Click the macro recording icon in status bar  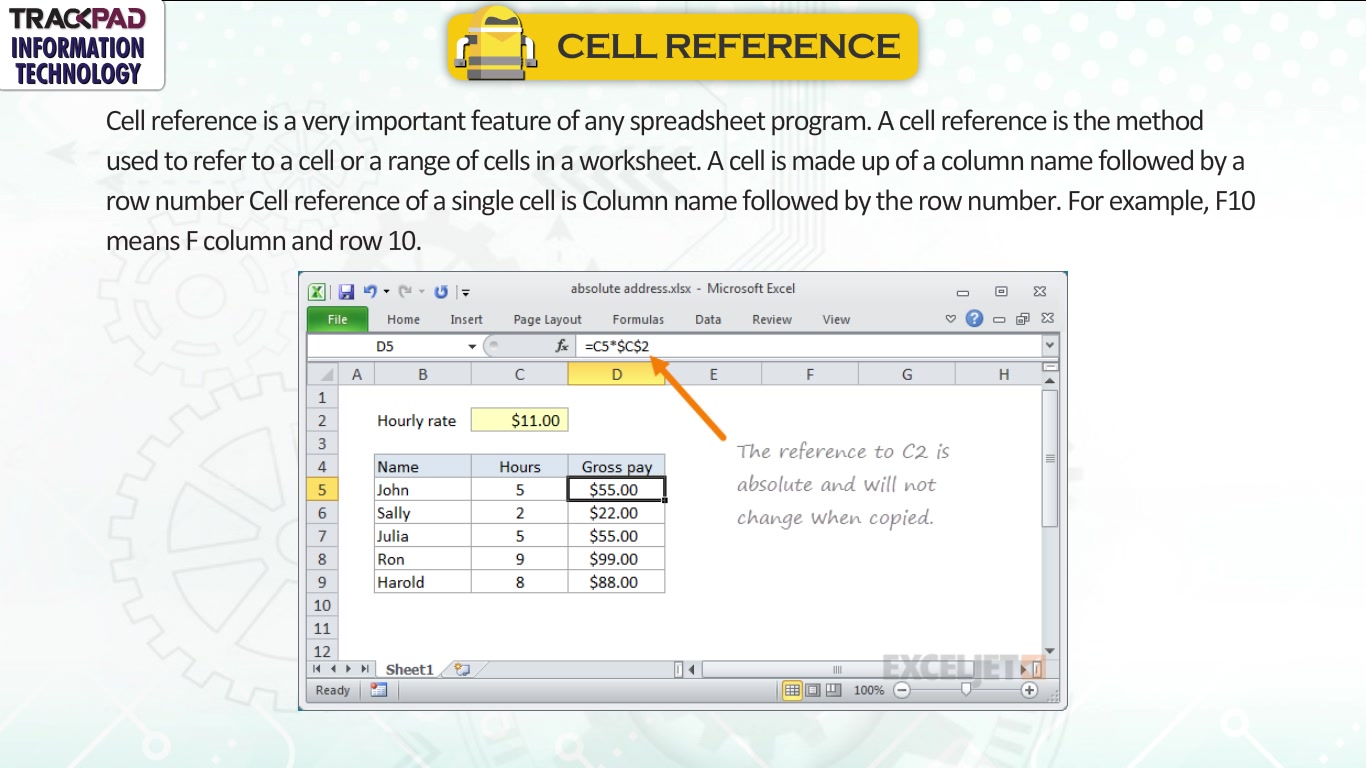379,690
